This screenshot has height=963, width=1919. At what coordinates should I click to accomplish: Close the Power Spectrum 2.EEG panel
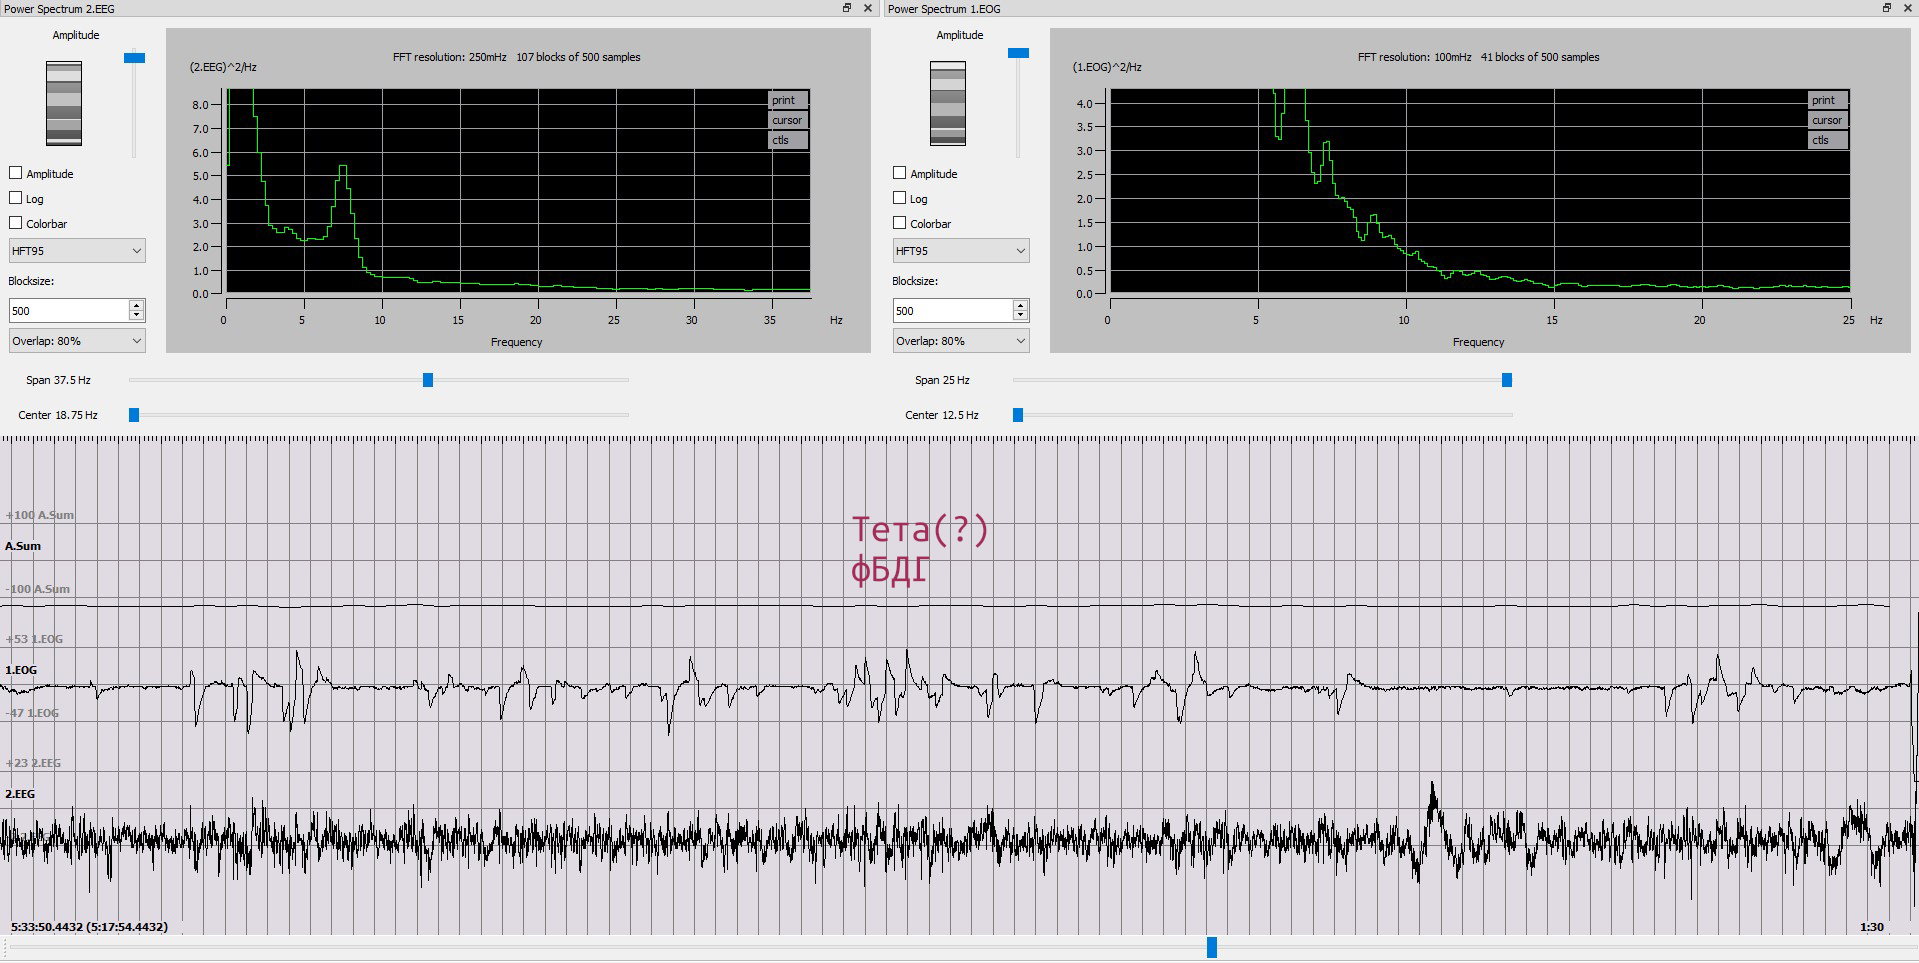(x=868, y=8)
